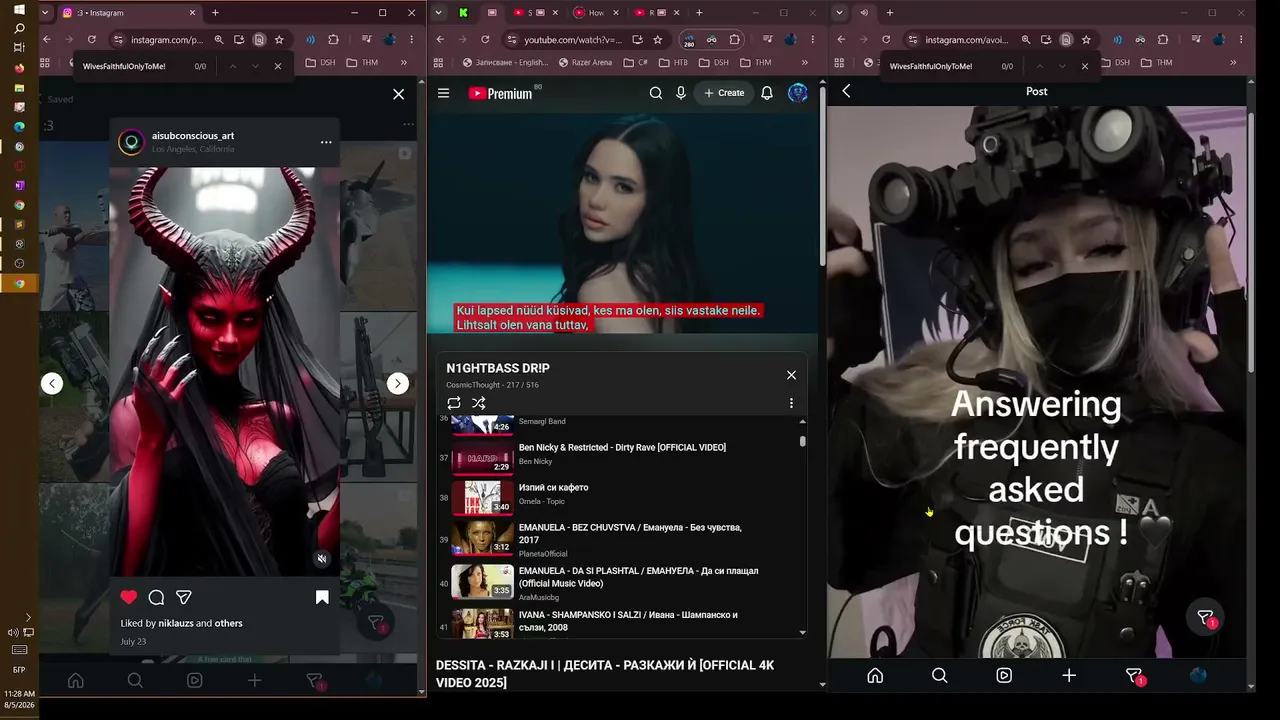1280x720 pixels.
Task: Close the find bar in the left Instagram window
Action: [278, 66]
